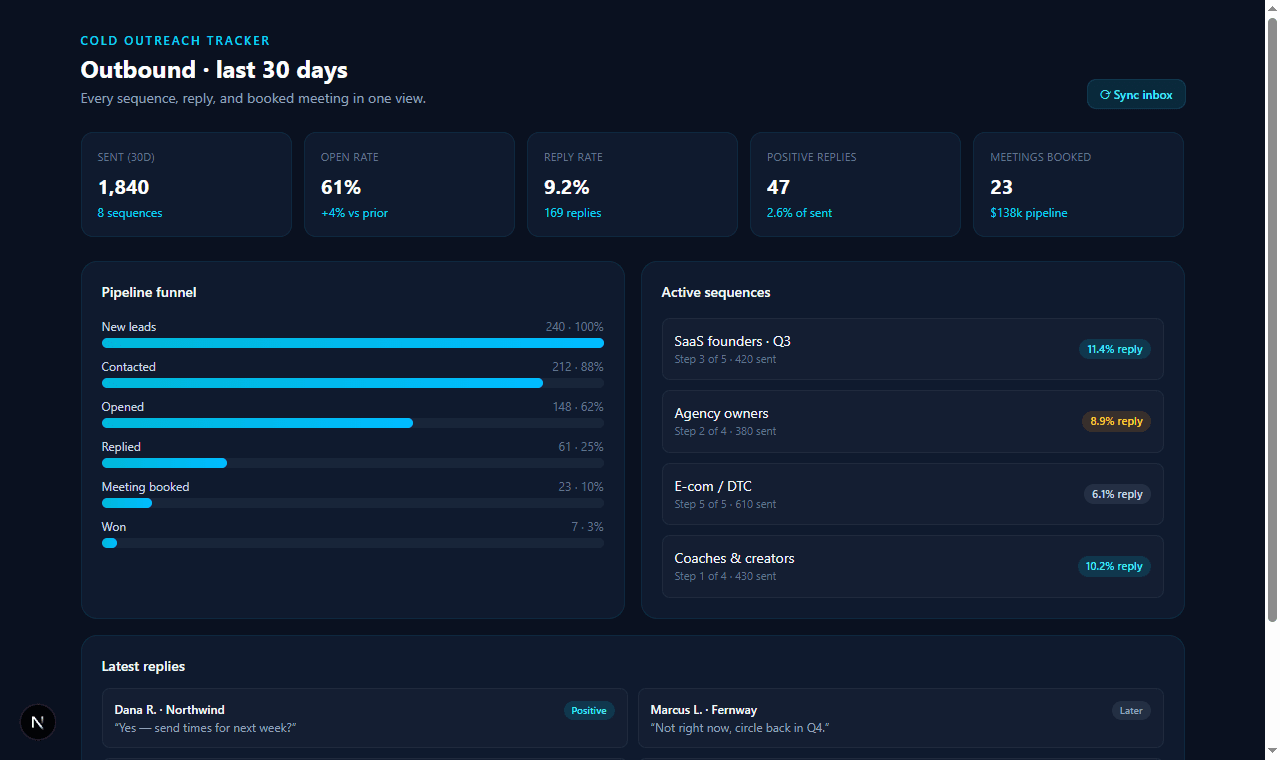Click the scrollbar up arrow

tap(1272, 7)
